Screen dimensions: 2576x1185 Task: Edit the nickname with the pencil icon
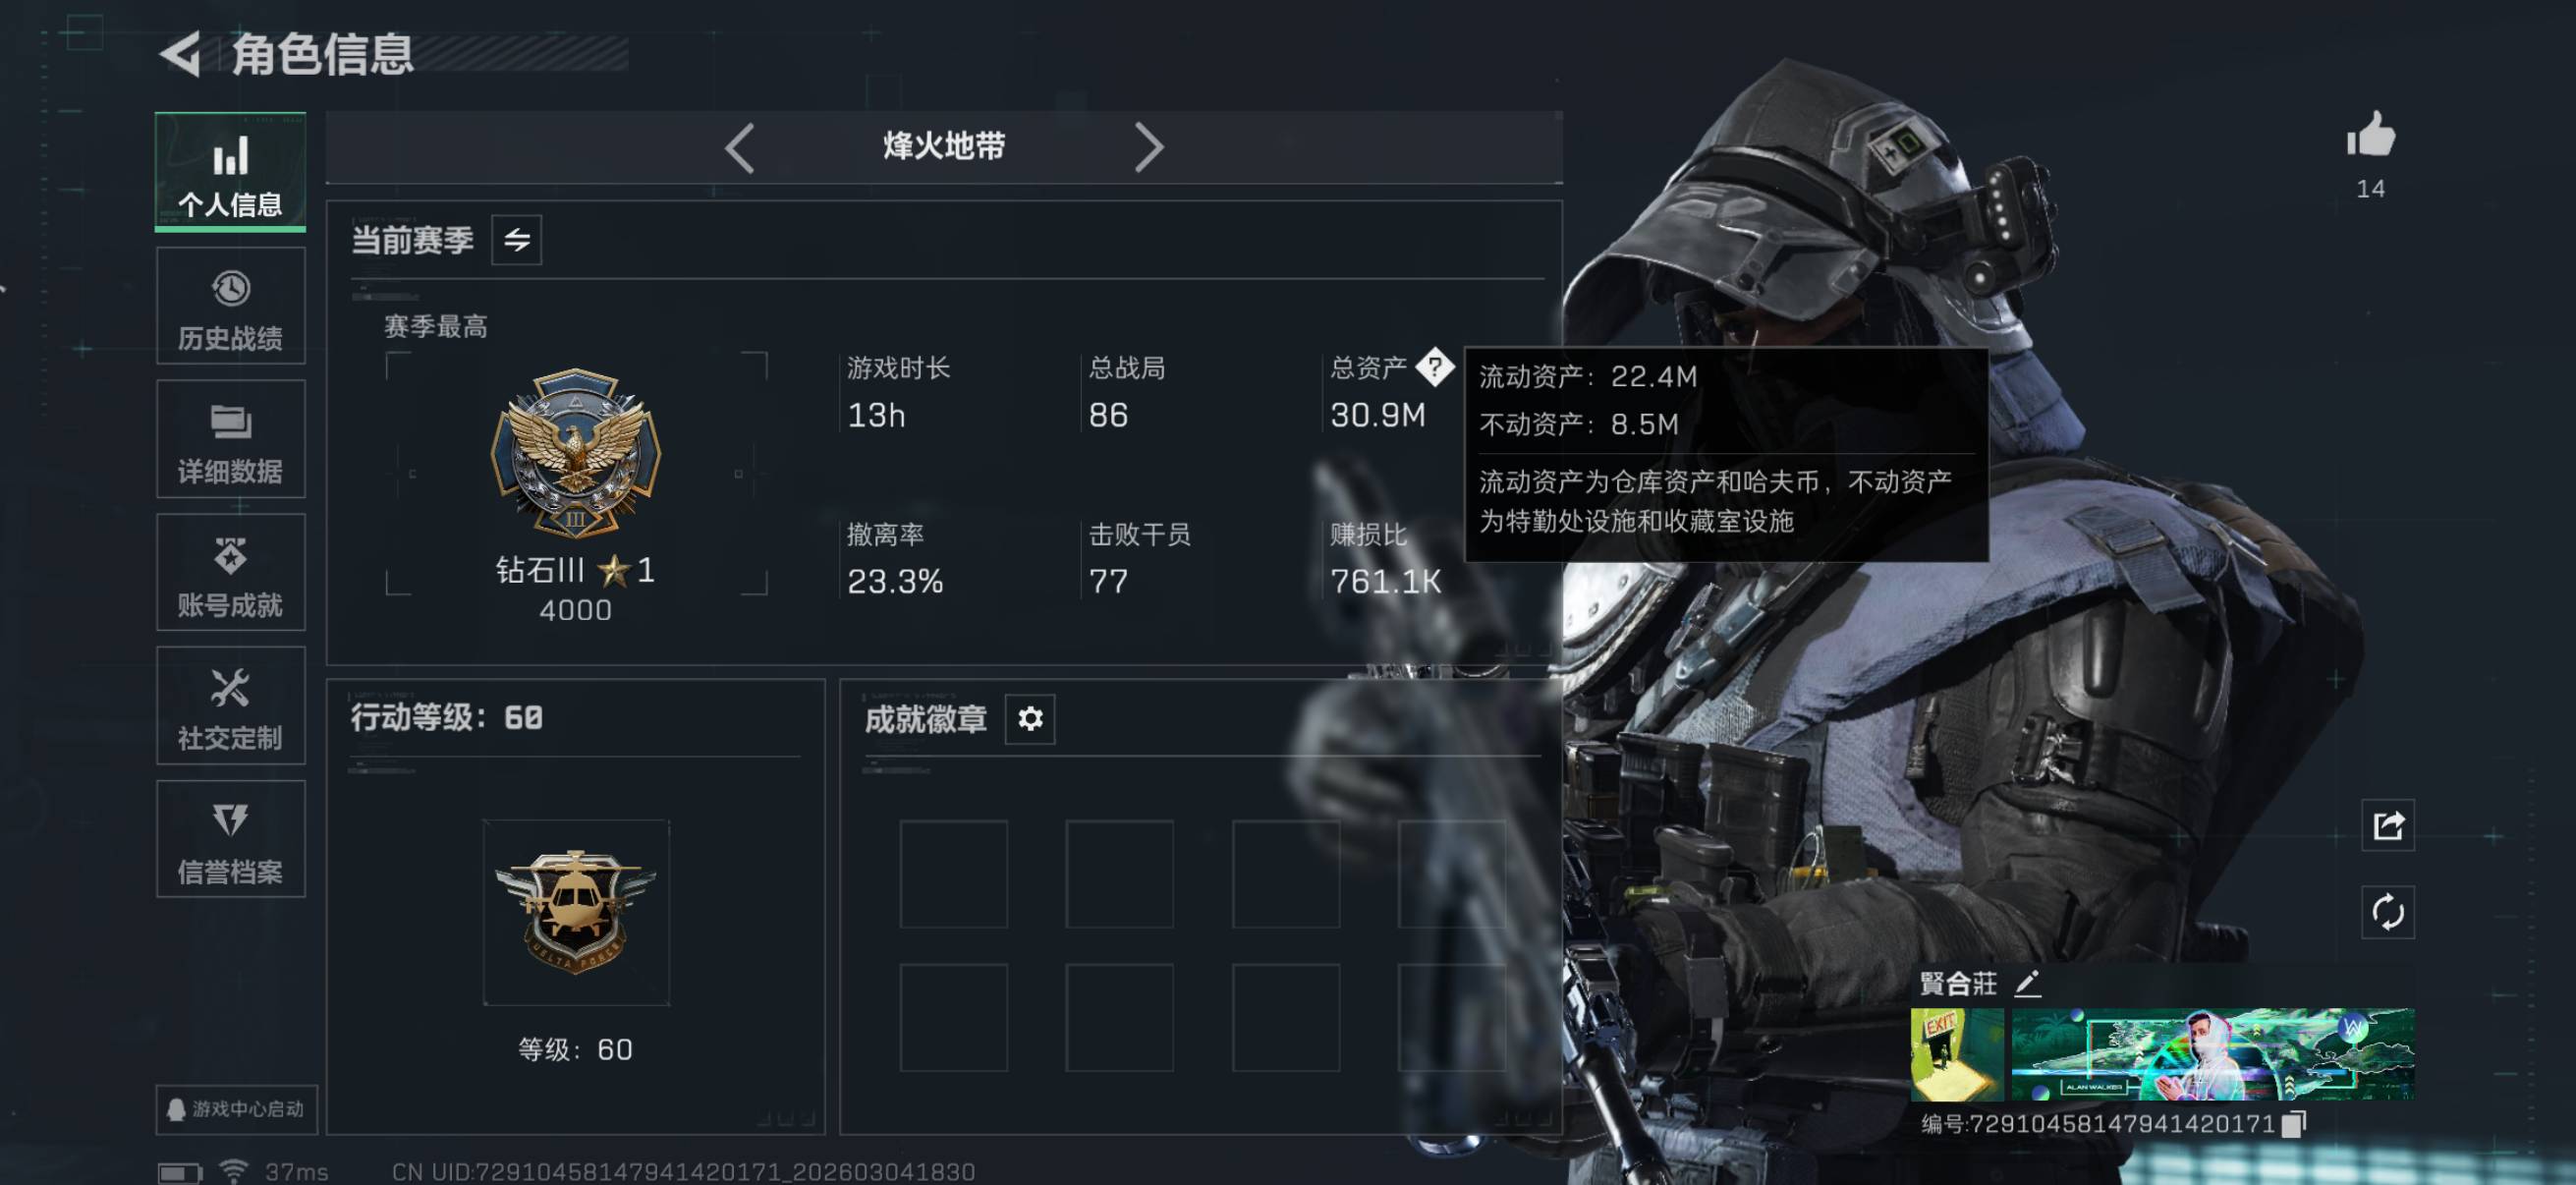[2026, 984]
